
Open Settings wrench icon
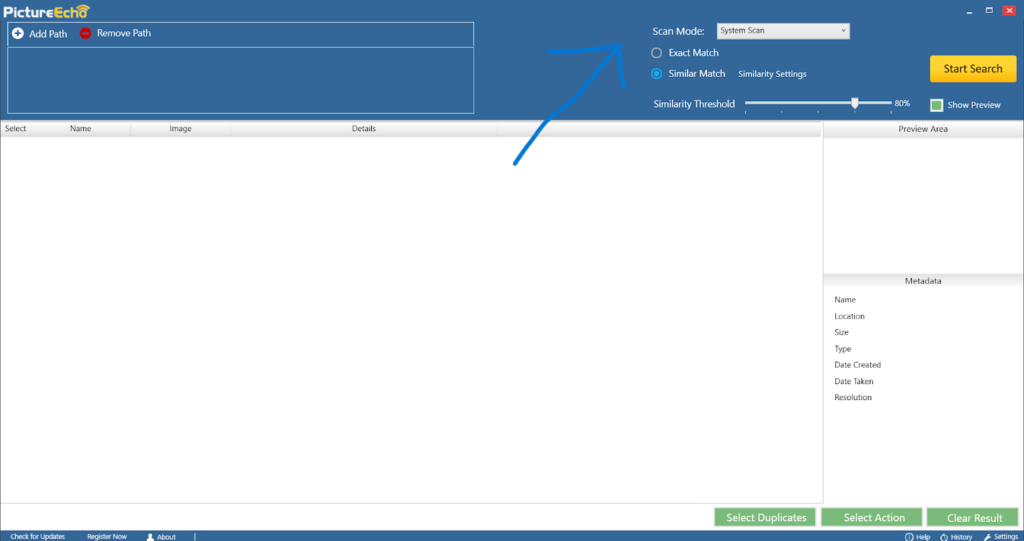click(988, 536)
